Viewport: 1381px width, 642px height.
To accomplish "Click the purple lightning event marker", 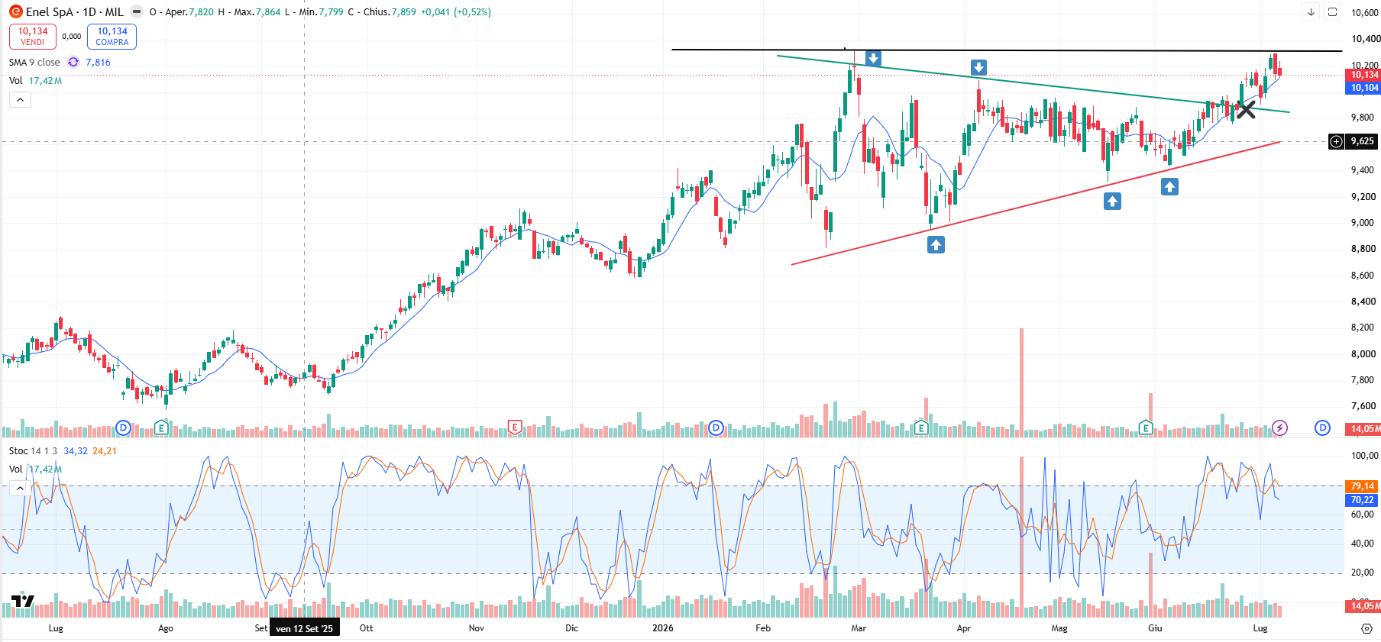I will tap(1280, 428).
